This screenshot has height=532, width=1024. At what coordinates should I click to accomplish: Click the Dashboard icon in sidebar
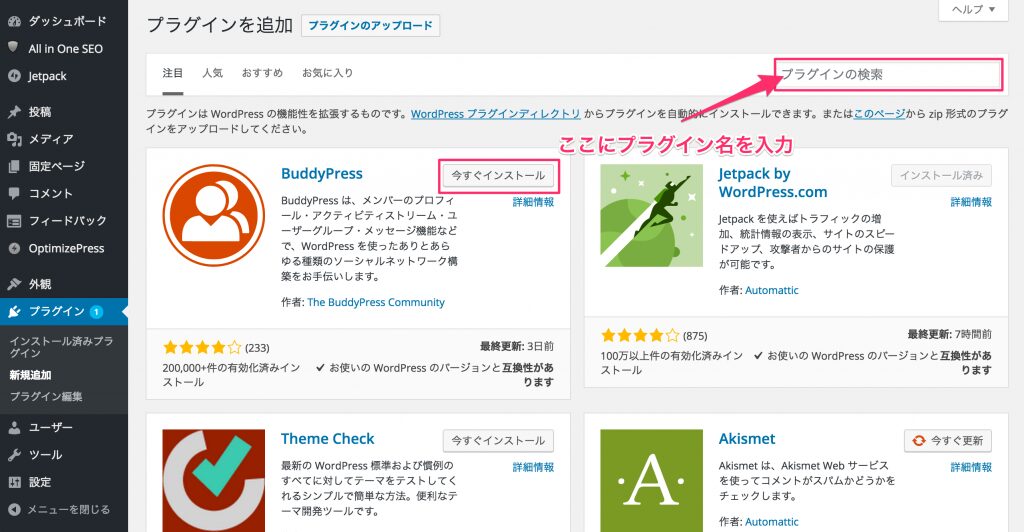[14, 21]
